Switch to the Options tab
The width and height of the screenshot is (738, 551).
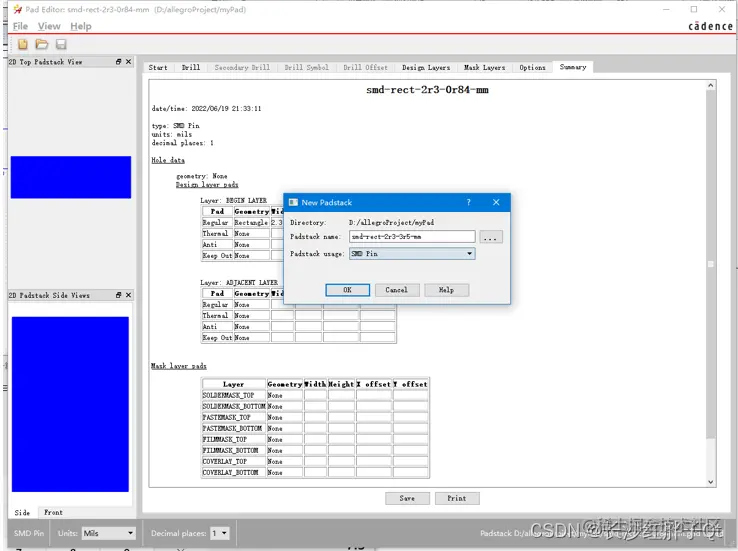click(x=532, y=68)
